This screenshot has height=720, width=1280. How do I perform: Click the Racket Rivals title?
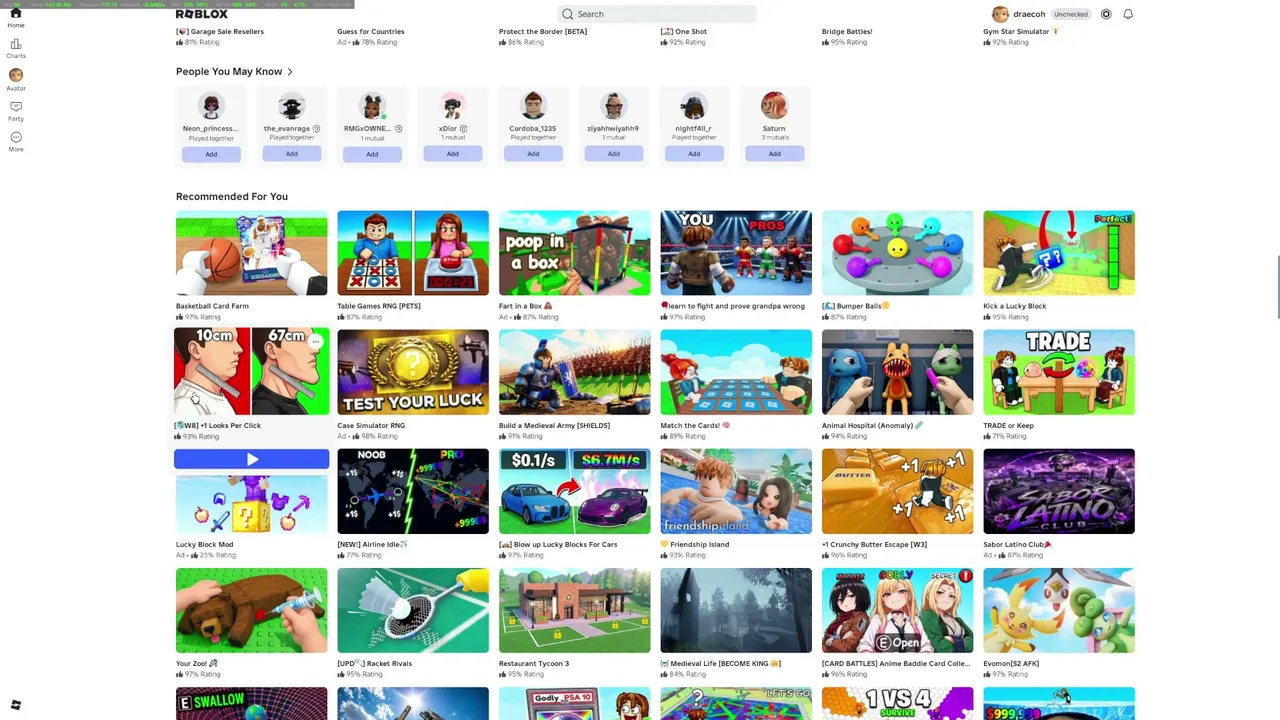coord(375,664)
